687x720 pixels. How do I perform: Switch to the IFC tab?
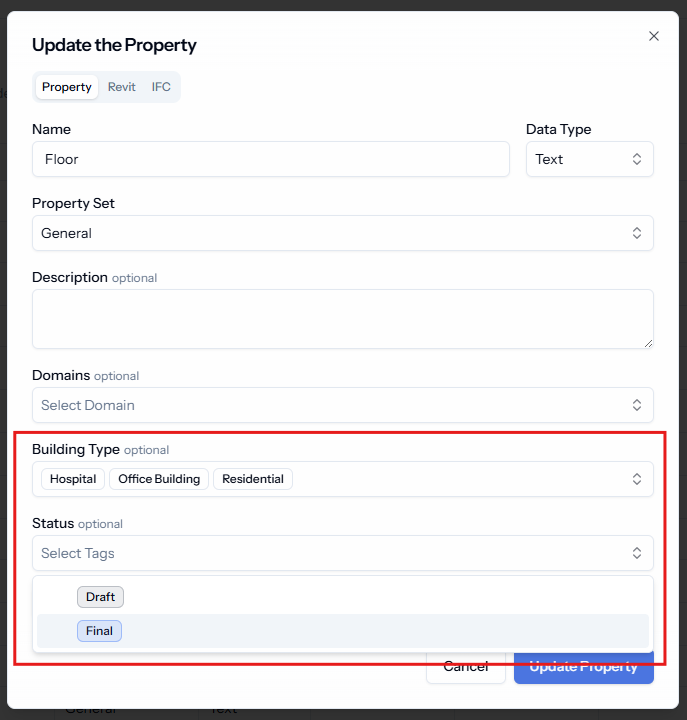(x=161, y=87)
